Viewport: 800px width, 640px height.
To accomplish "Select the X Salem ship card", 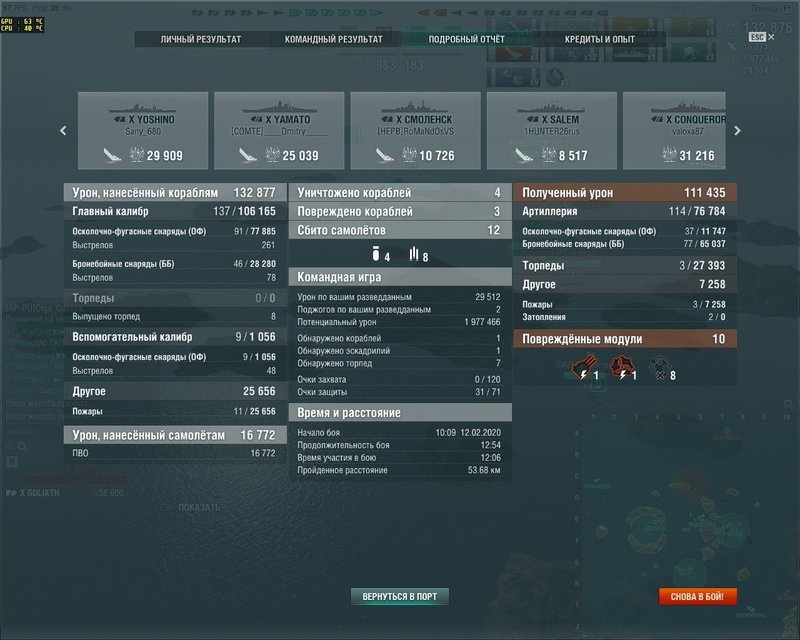I will pyautogui.click(x=552, y=131).
